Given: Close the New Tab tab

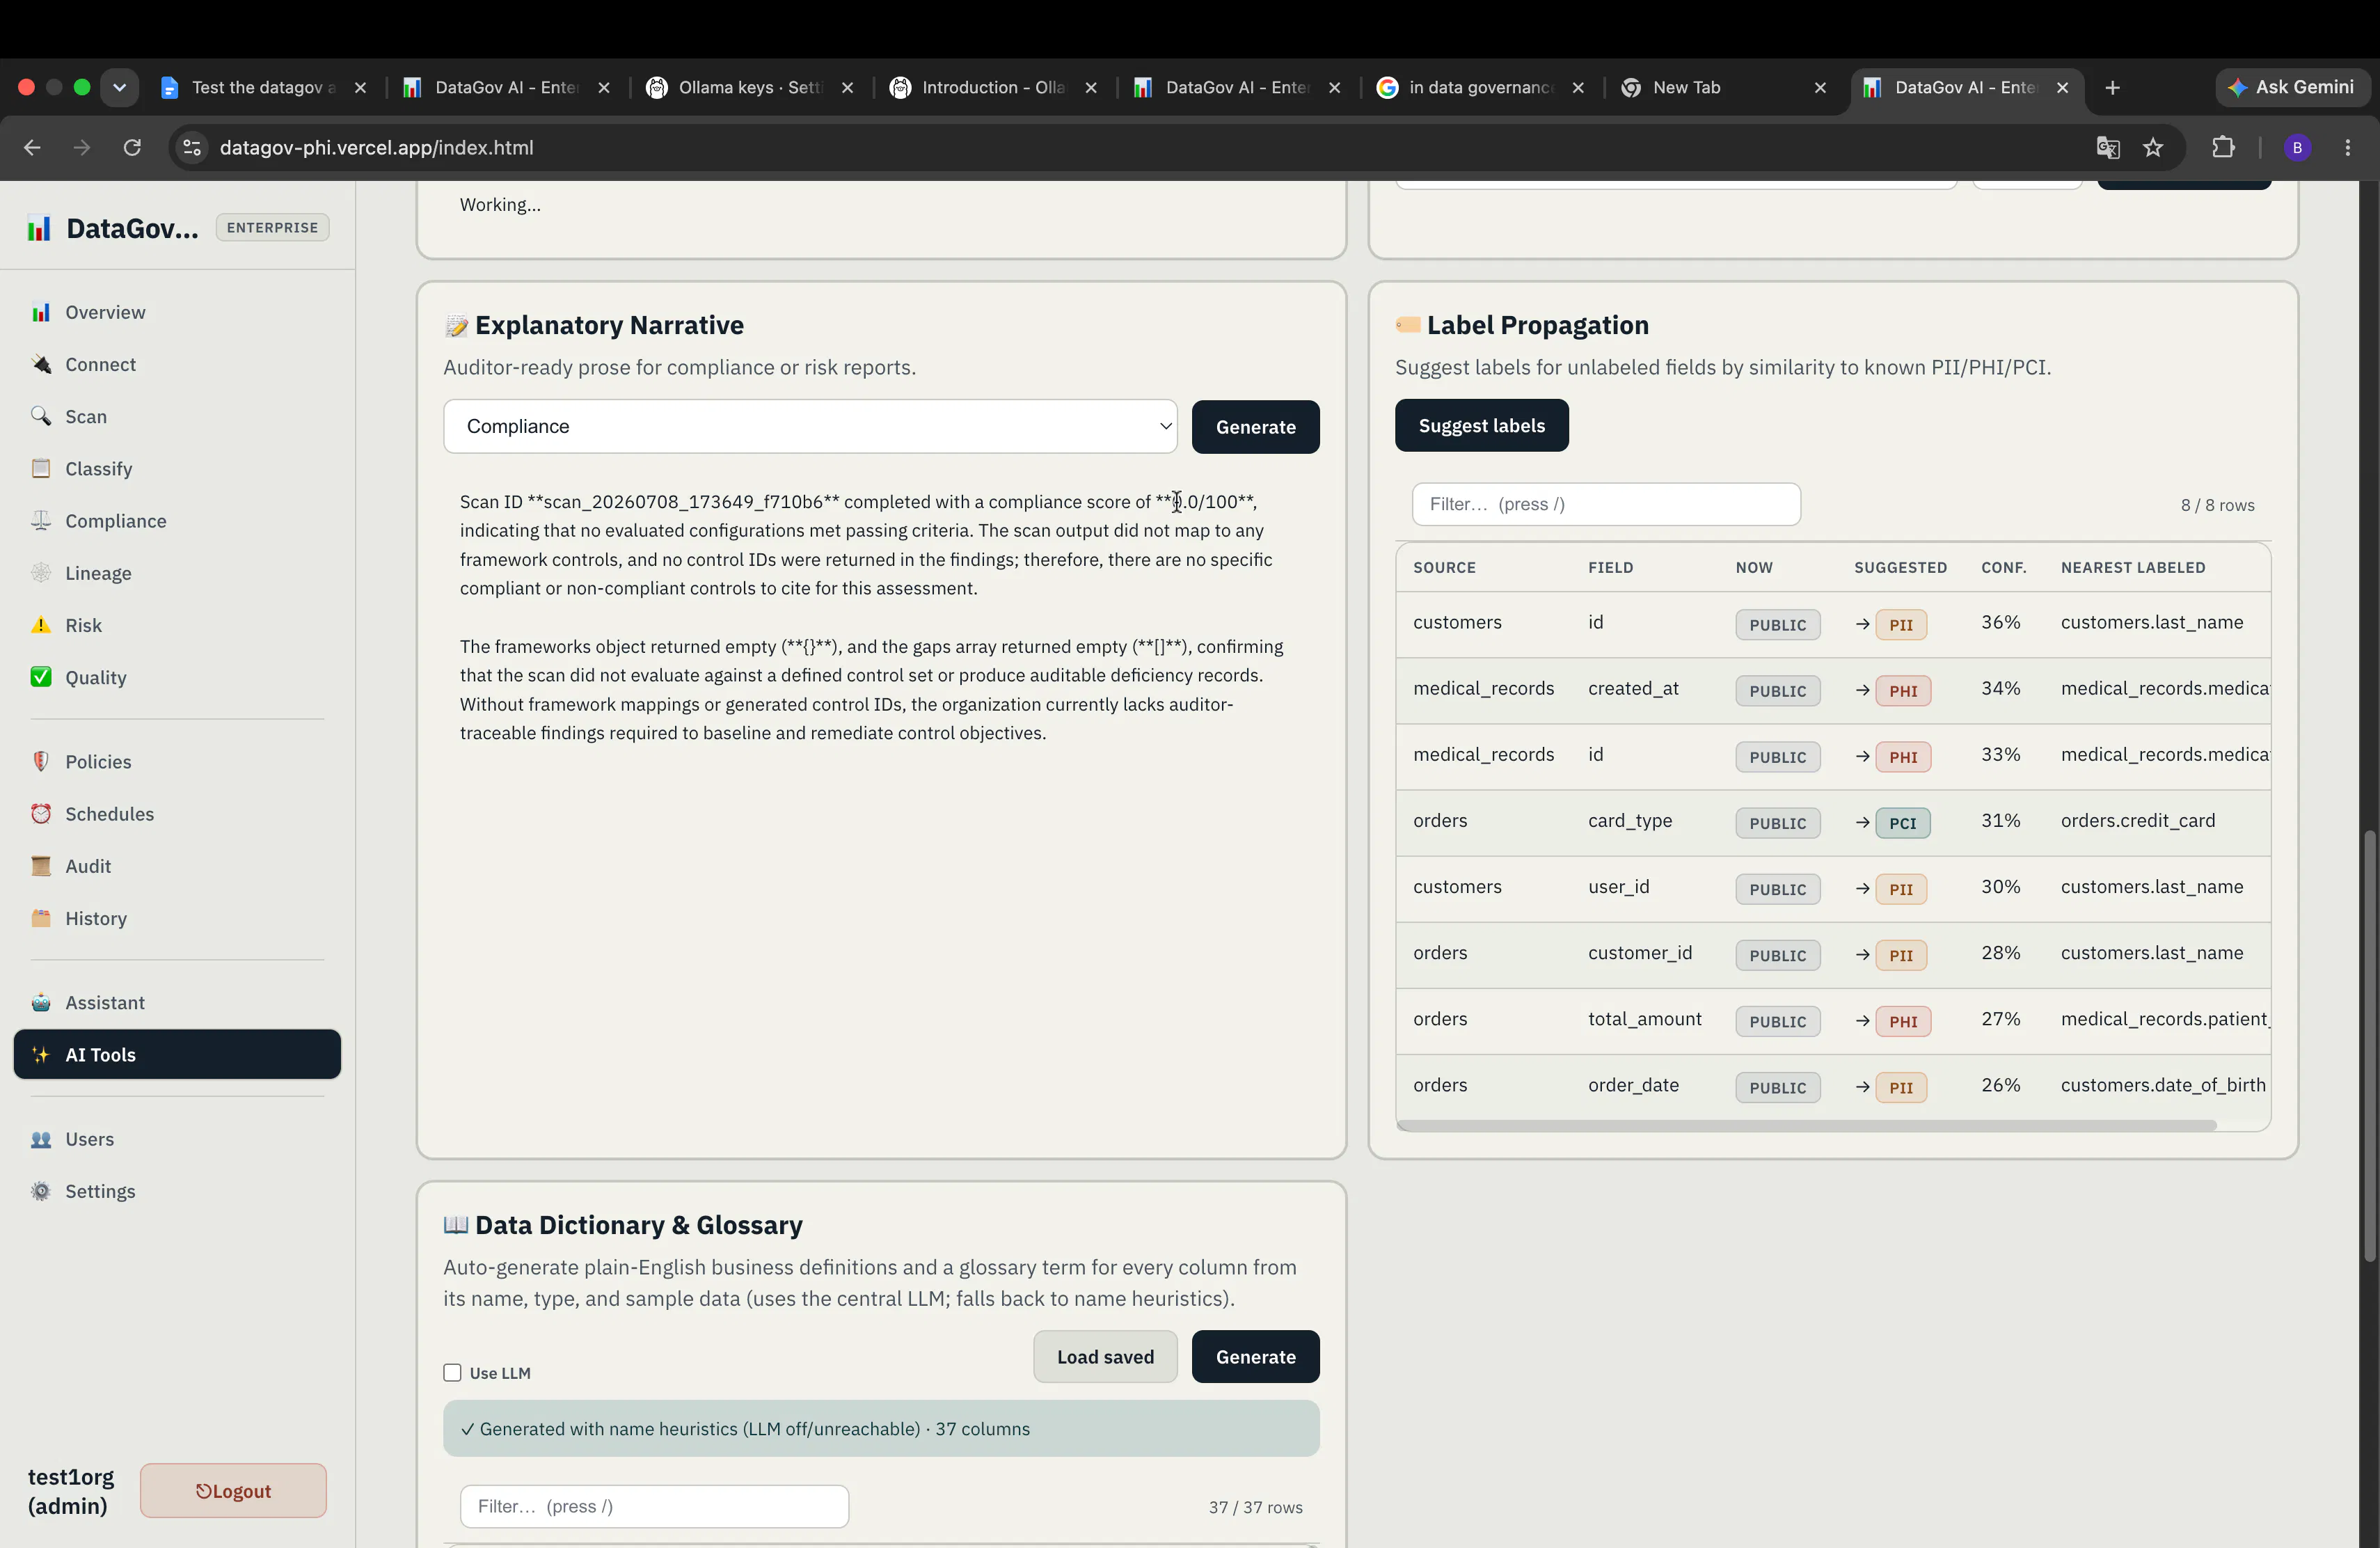Looking at the screenshot, I should click(1820, 87).
